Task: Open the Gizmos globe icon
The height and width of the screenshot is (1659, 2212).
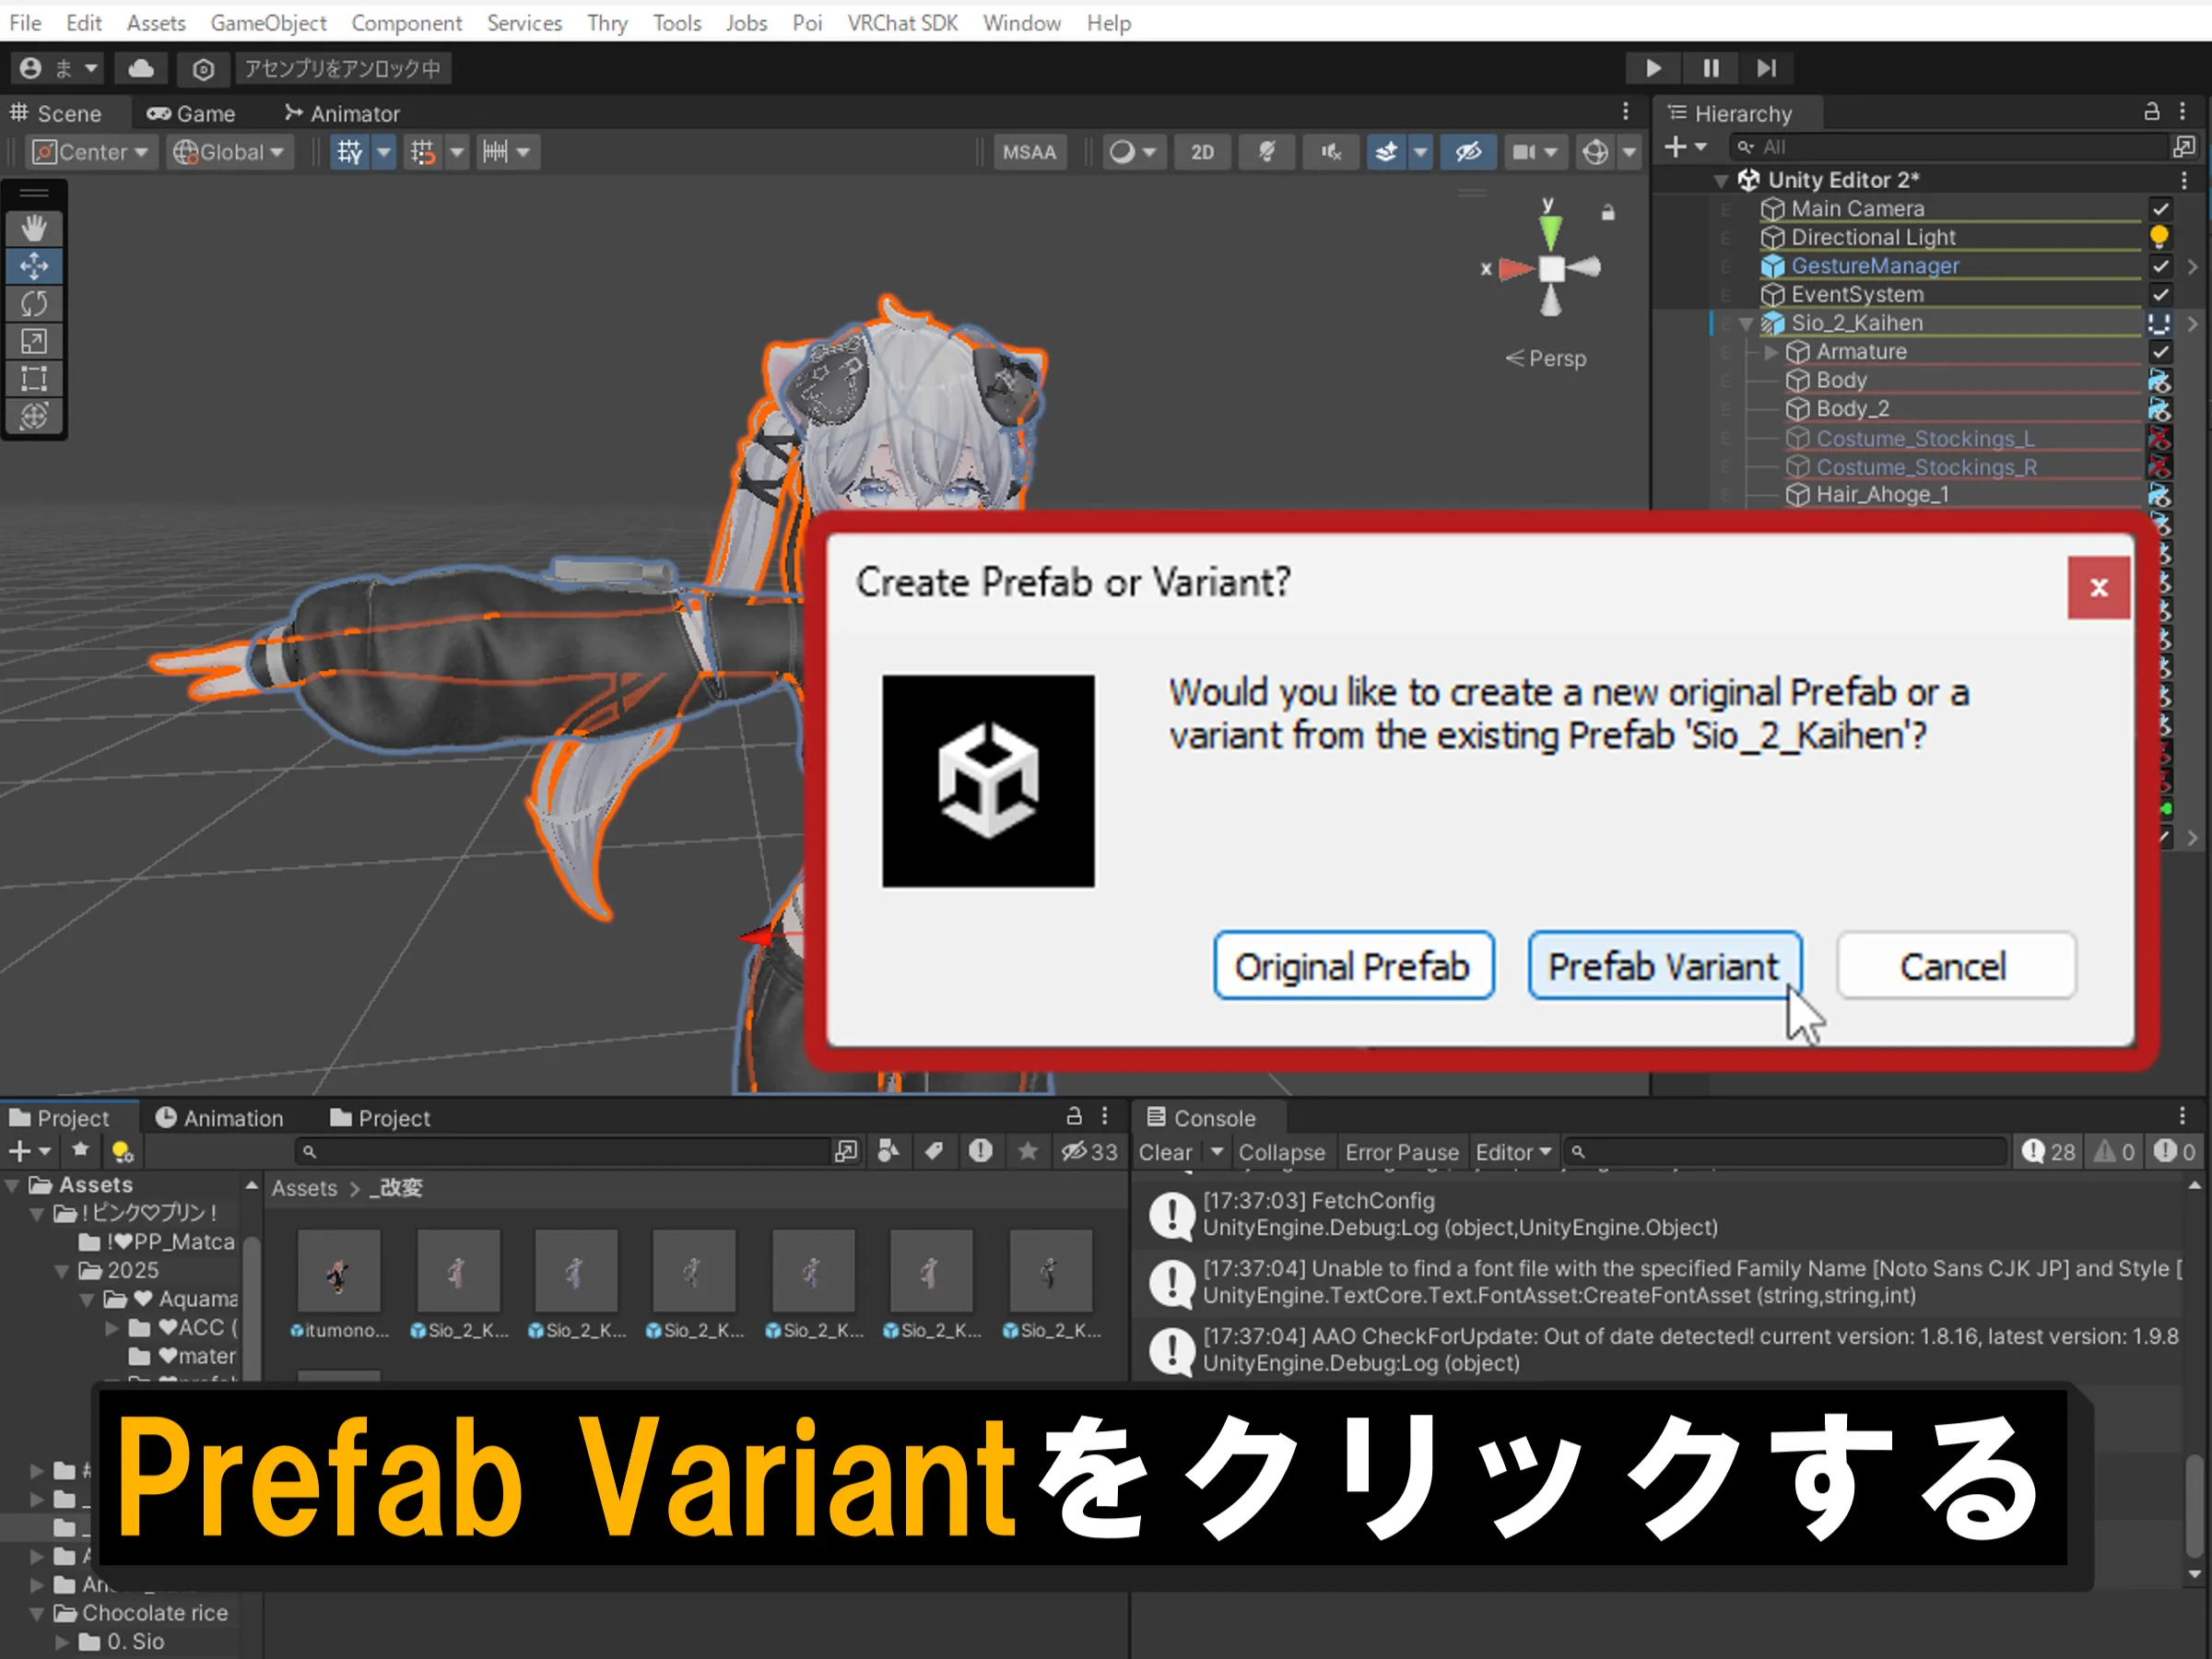Action: 1595,152
